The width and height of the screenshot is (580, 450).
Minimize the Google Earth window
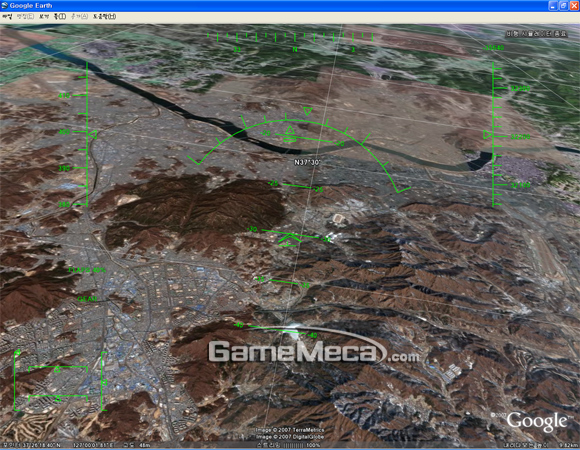pyautogui.click(x=553, y=6)
